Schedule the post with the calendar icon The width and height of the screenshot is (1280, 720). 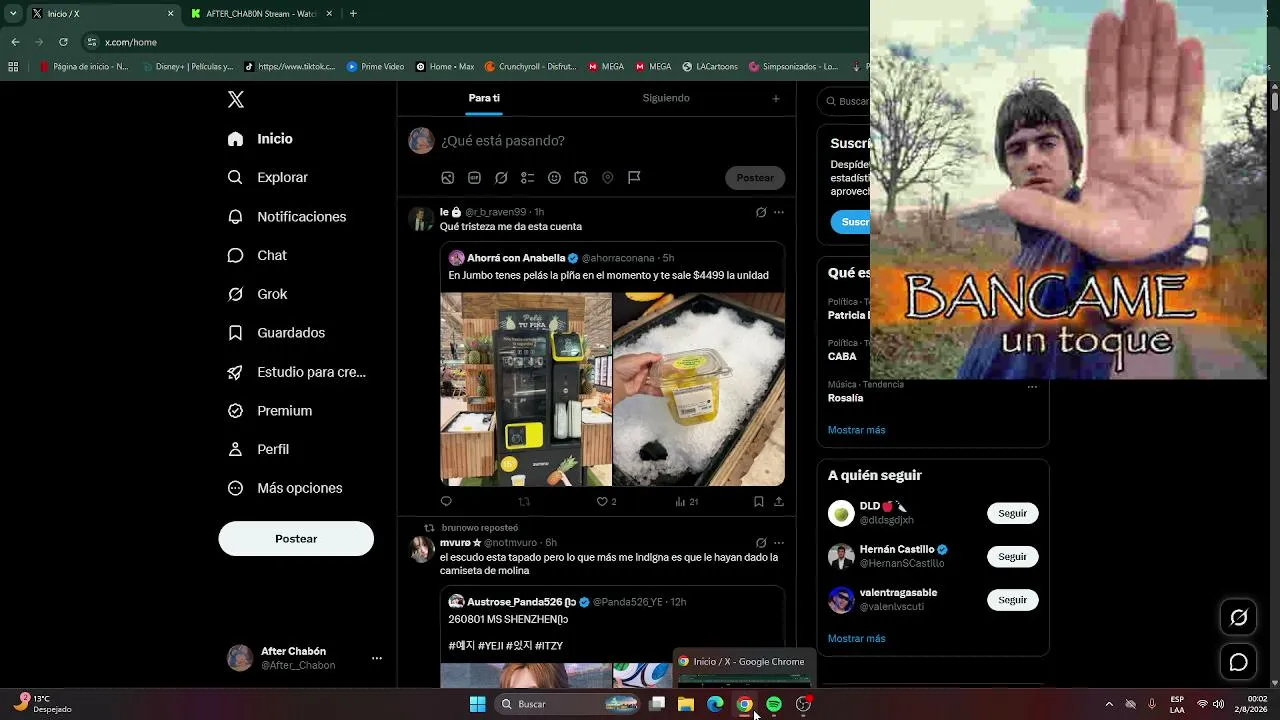[x=581, y=178]
